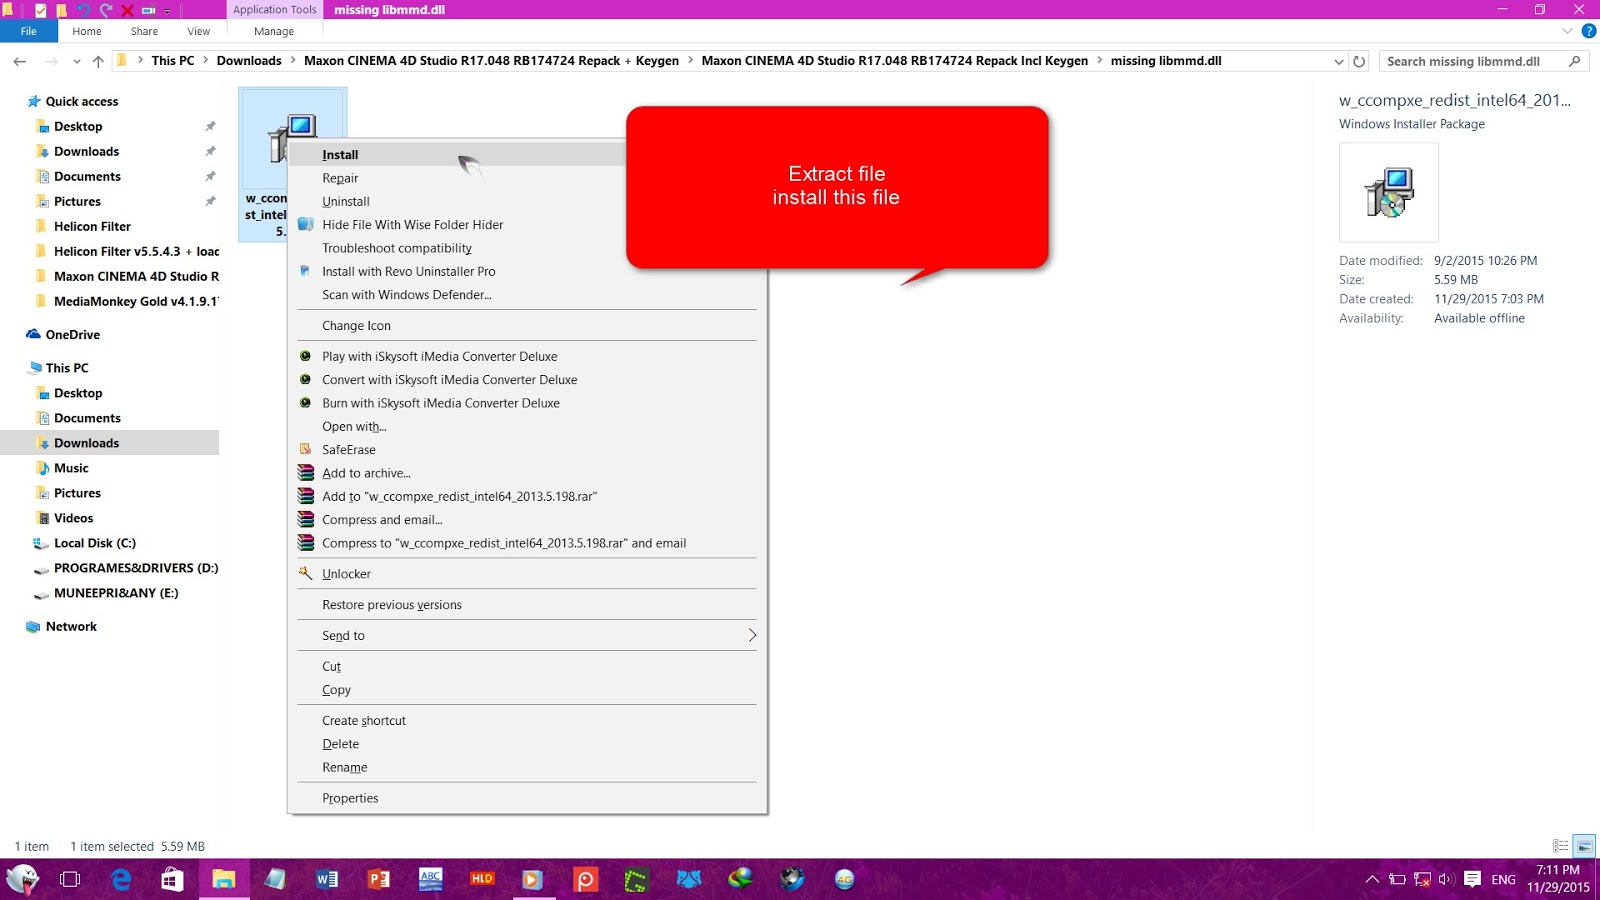This screenshot has width=1600, height=900.
Task: Choose Uninstall from the context menu
Action: coord(527,201)
